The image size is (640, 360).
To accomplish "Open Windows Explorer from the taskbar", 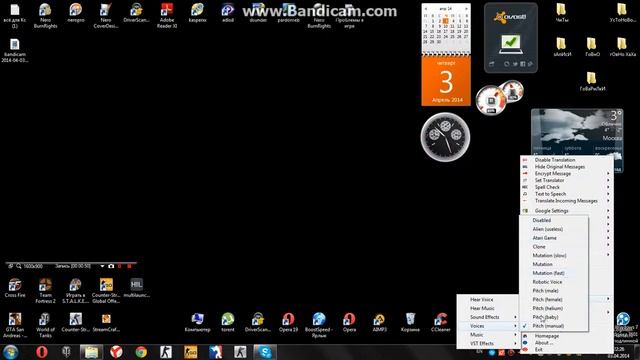I will (91, 352).
